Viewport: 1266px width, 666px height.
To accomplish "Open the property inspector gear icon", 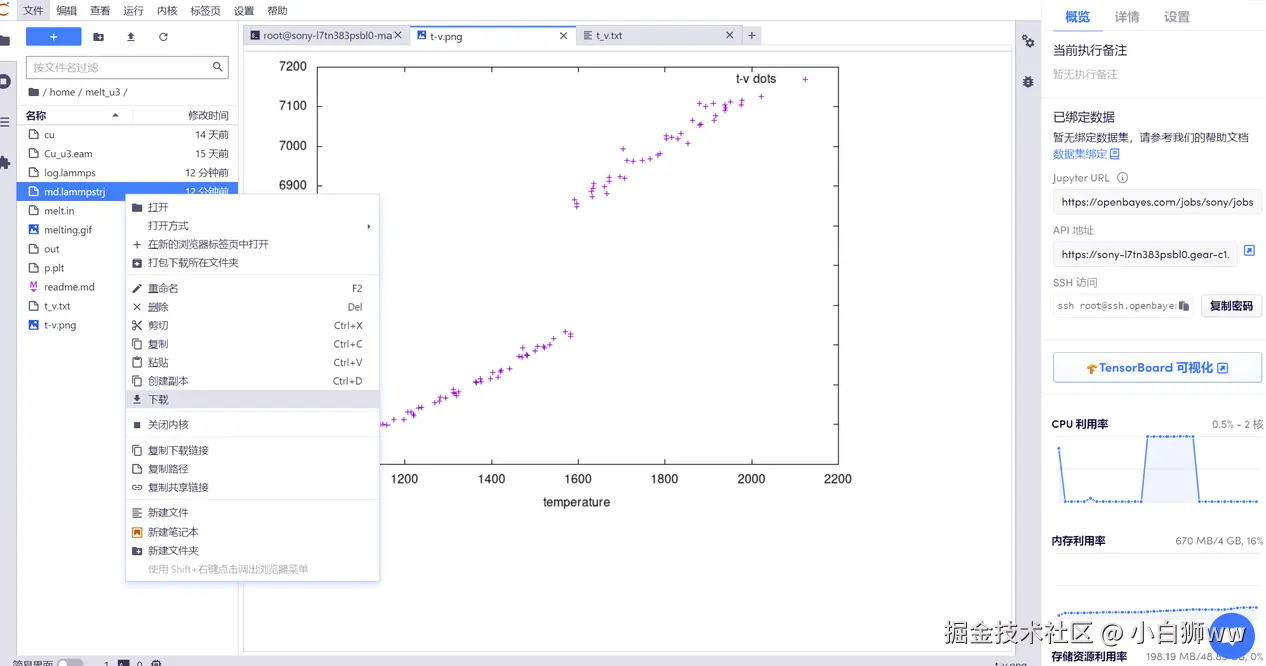I will point(1028,41).
